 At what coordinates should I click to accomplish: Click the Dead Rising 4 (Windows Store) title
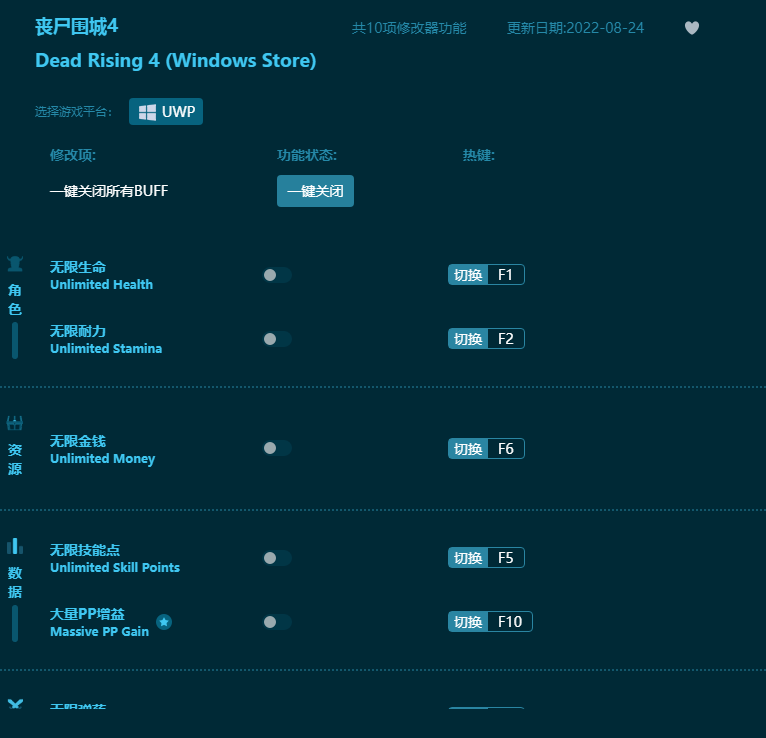pyautogui.click(x=176, y=61)
